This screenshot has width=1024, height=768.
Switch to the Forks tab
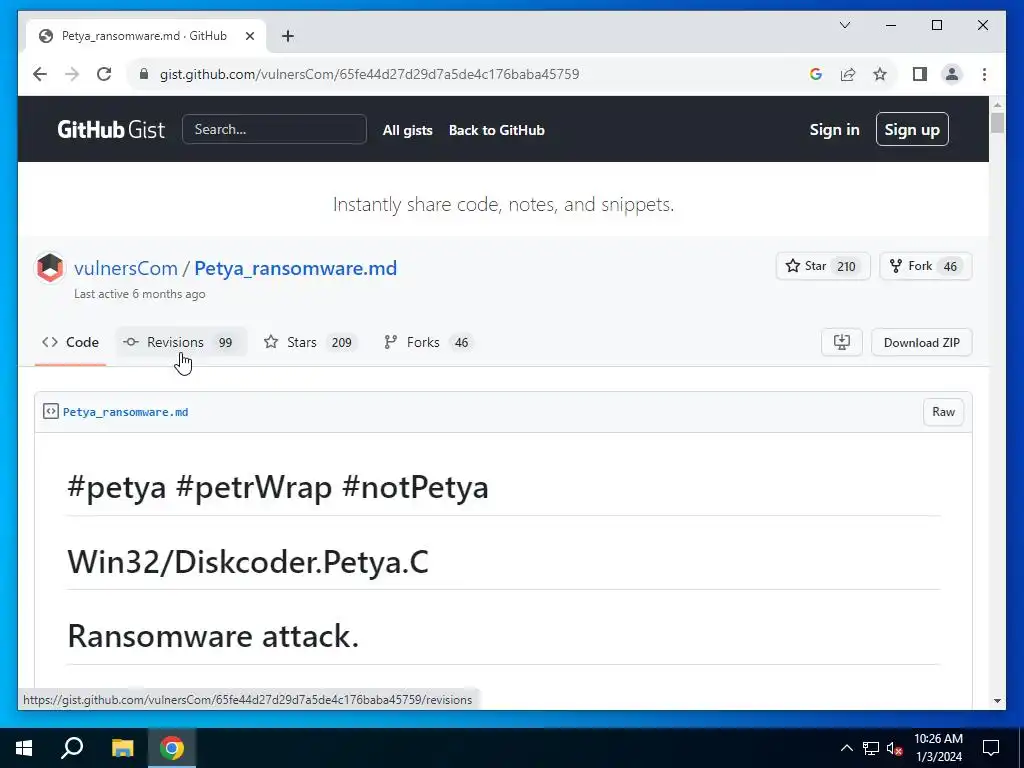(x=428, y=342)
